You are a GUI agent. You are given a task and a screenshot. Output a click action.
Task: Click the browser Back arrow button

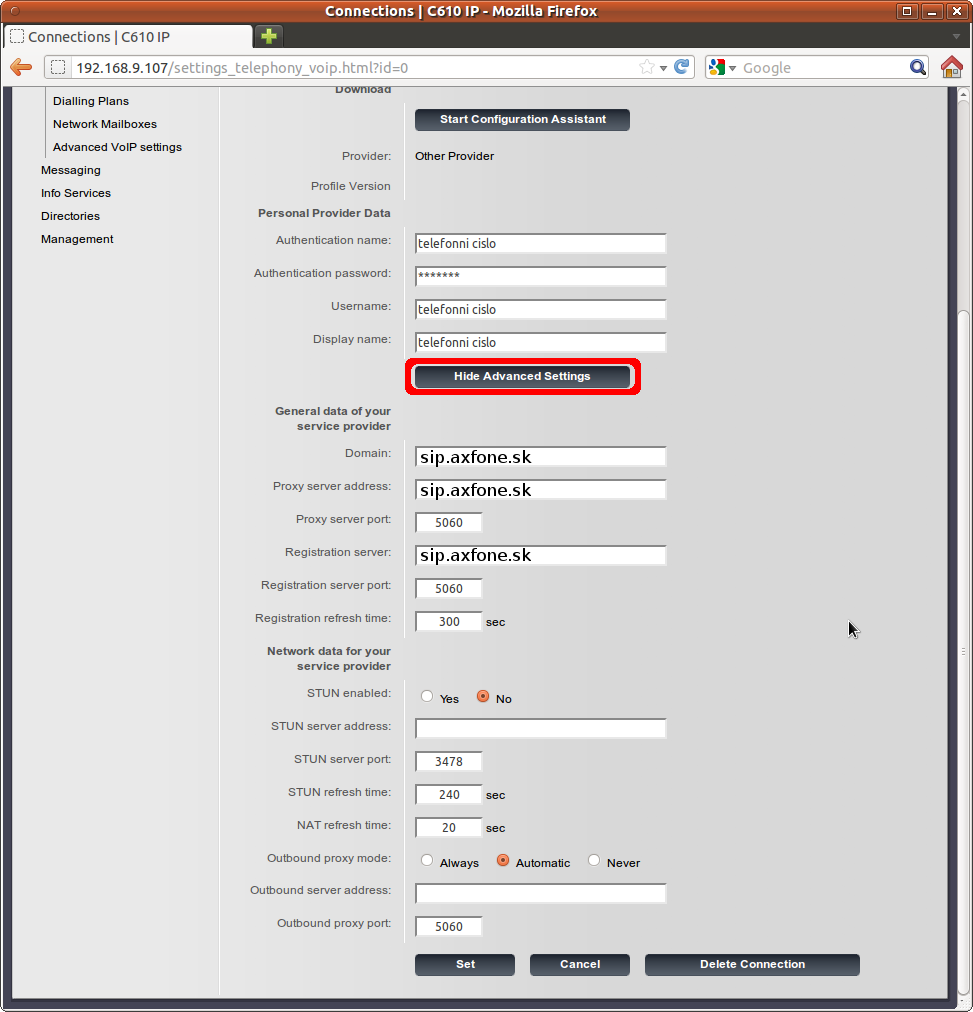point(20,67)
